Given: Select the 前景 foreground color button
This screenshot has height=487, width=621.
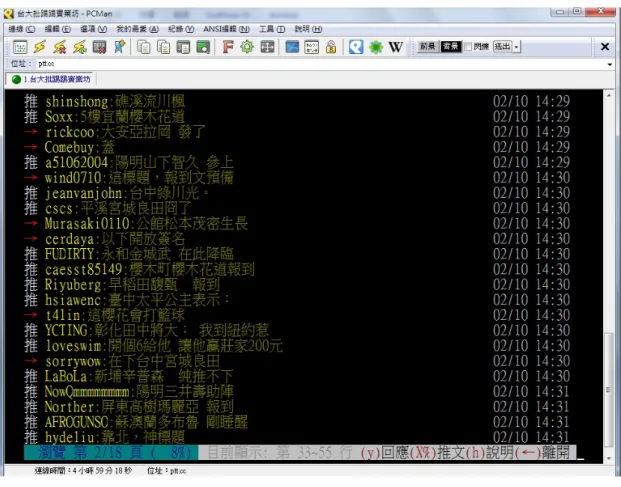Looking at the screenshot, I should [x=427, y=47].
